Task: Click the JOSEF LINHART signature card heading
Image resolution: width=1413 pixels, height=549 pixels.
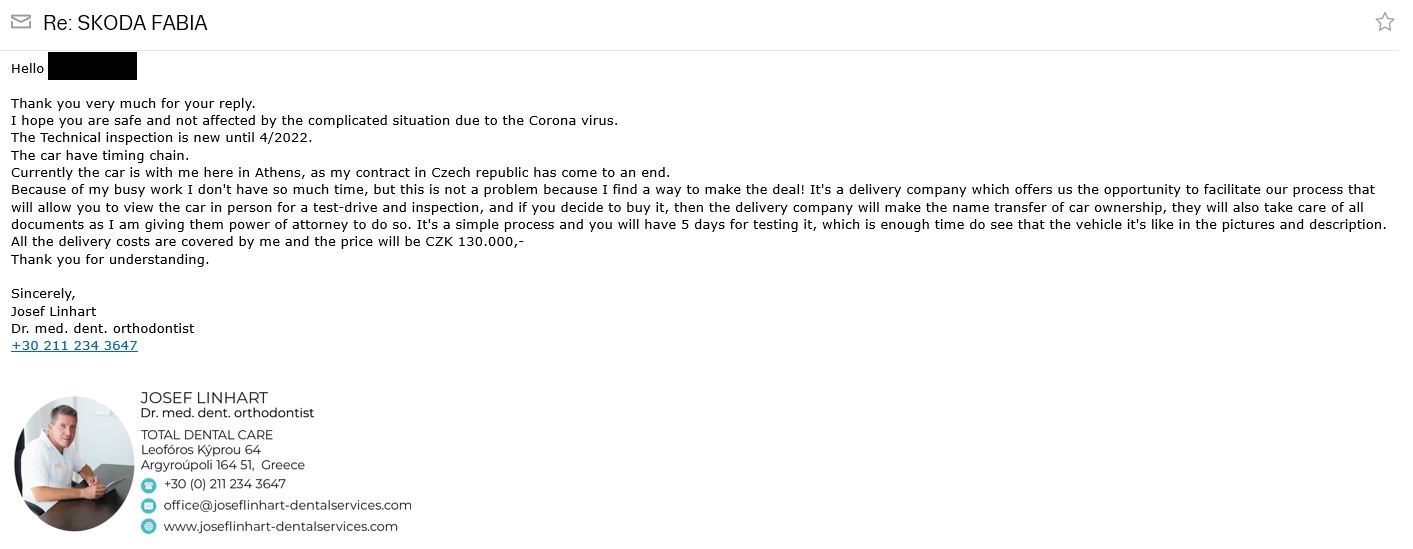Action: coord(204,397)
